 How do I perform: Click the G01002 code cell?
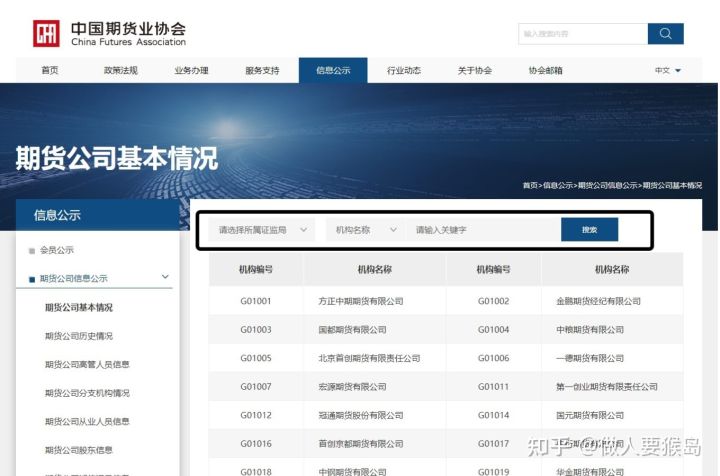[x=494, y=301]
